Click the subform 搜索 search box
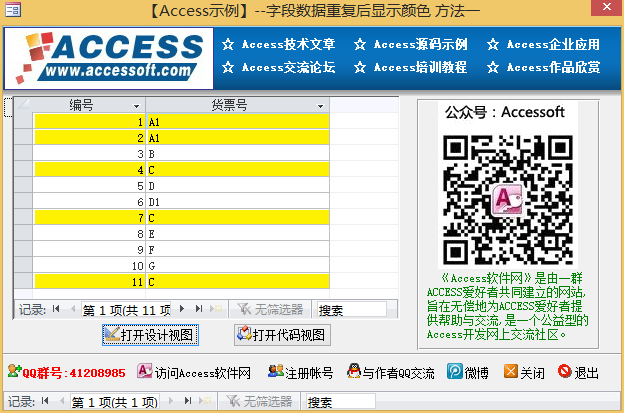 pyautogui.click(x=352, y=310)
